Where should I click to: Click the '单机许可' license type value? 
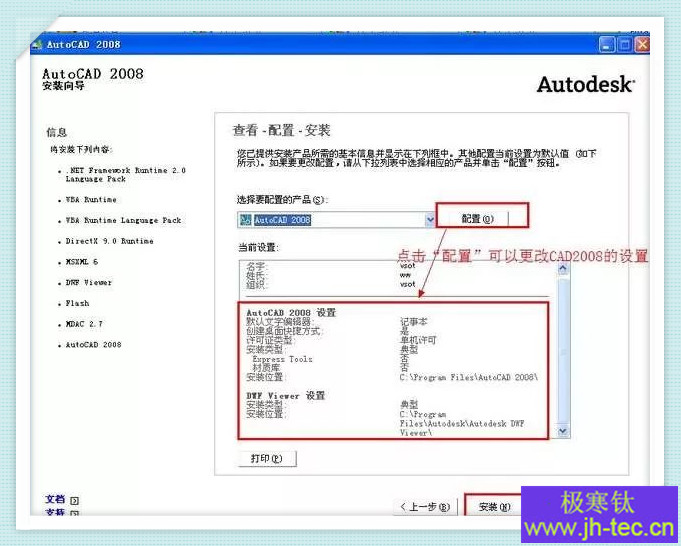coord(418,340)
